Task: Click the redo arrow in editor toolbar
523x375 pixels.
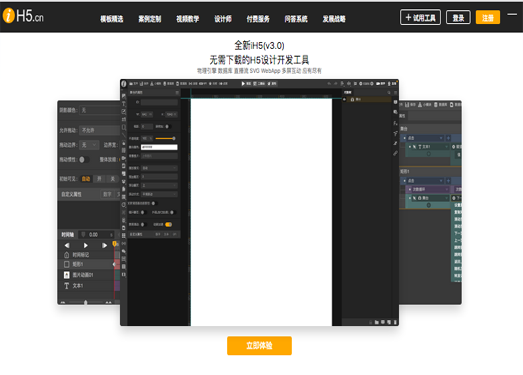Action: click(336, 84)
